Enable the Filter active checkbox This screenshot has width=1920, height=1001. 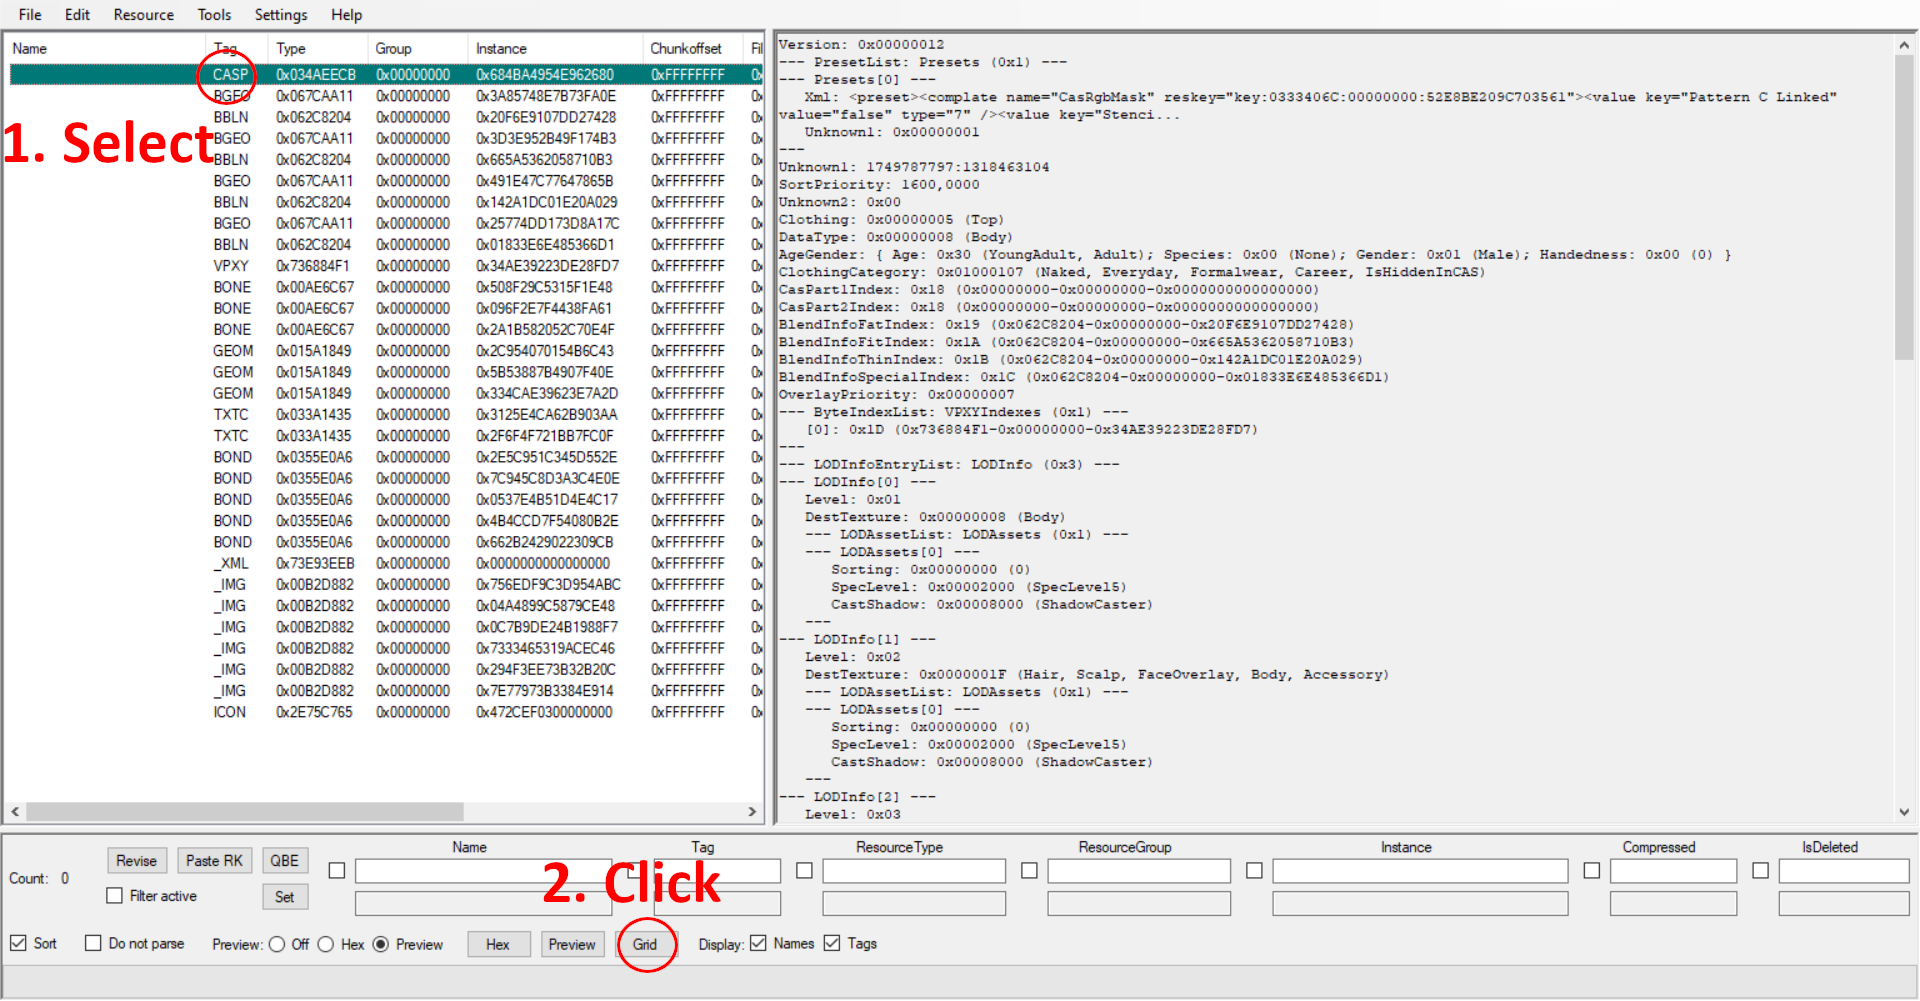pos(115,895)
